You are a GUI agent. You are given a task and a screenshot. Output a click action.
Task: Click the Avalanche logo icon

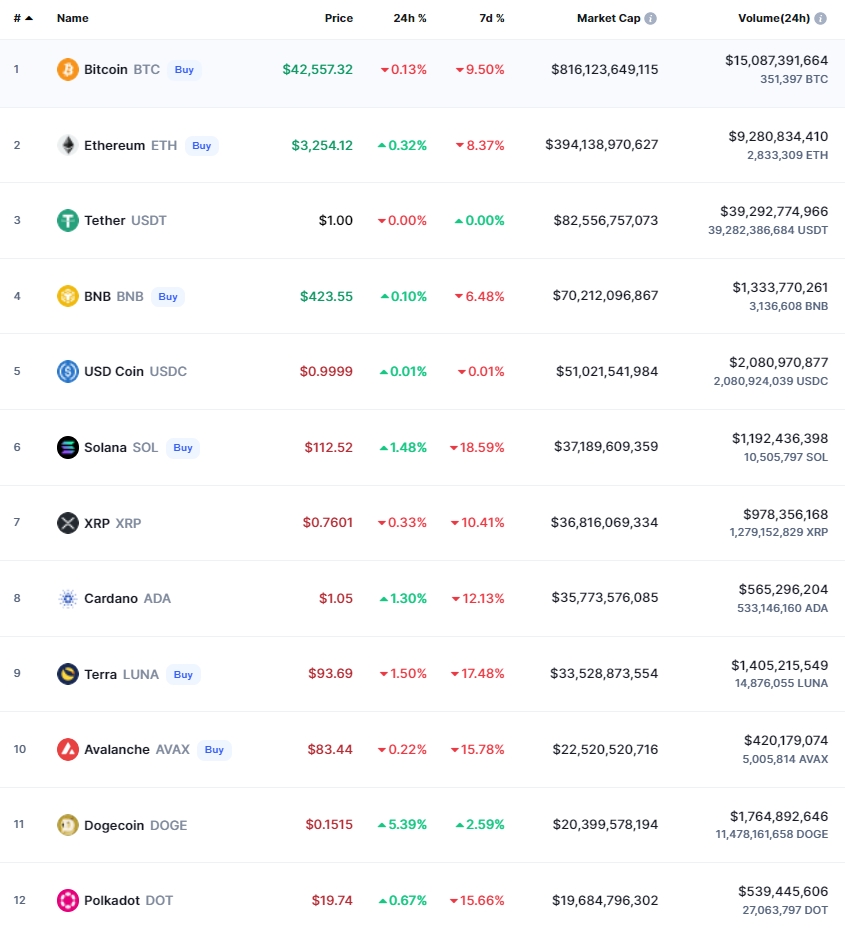pyautogui.click(x=68, y=749)
